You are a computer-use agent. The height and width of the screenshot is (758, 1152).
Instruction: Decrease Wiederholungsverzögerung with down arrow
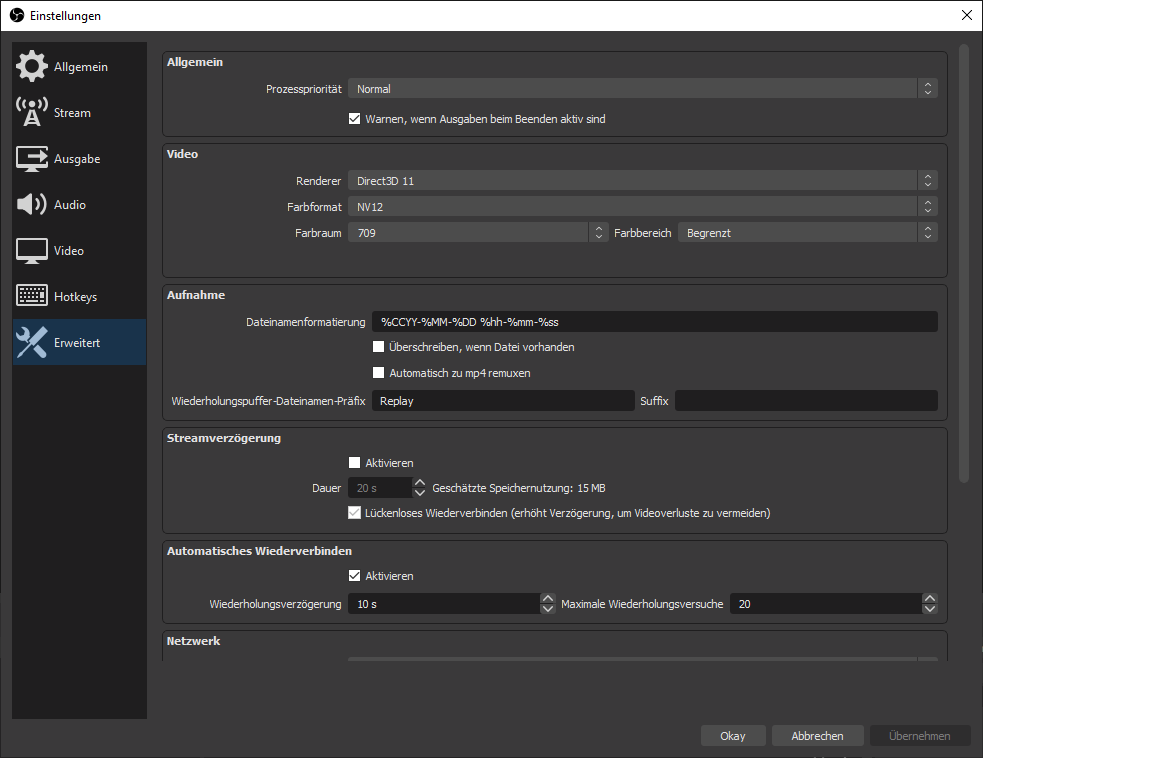coord(547,609)
